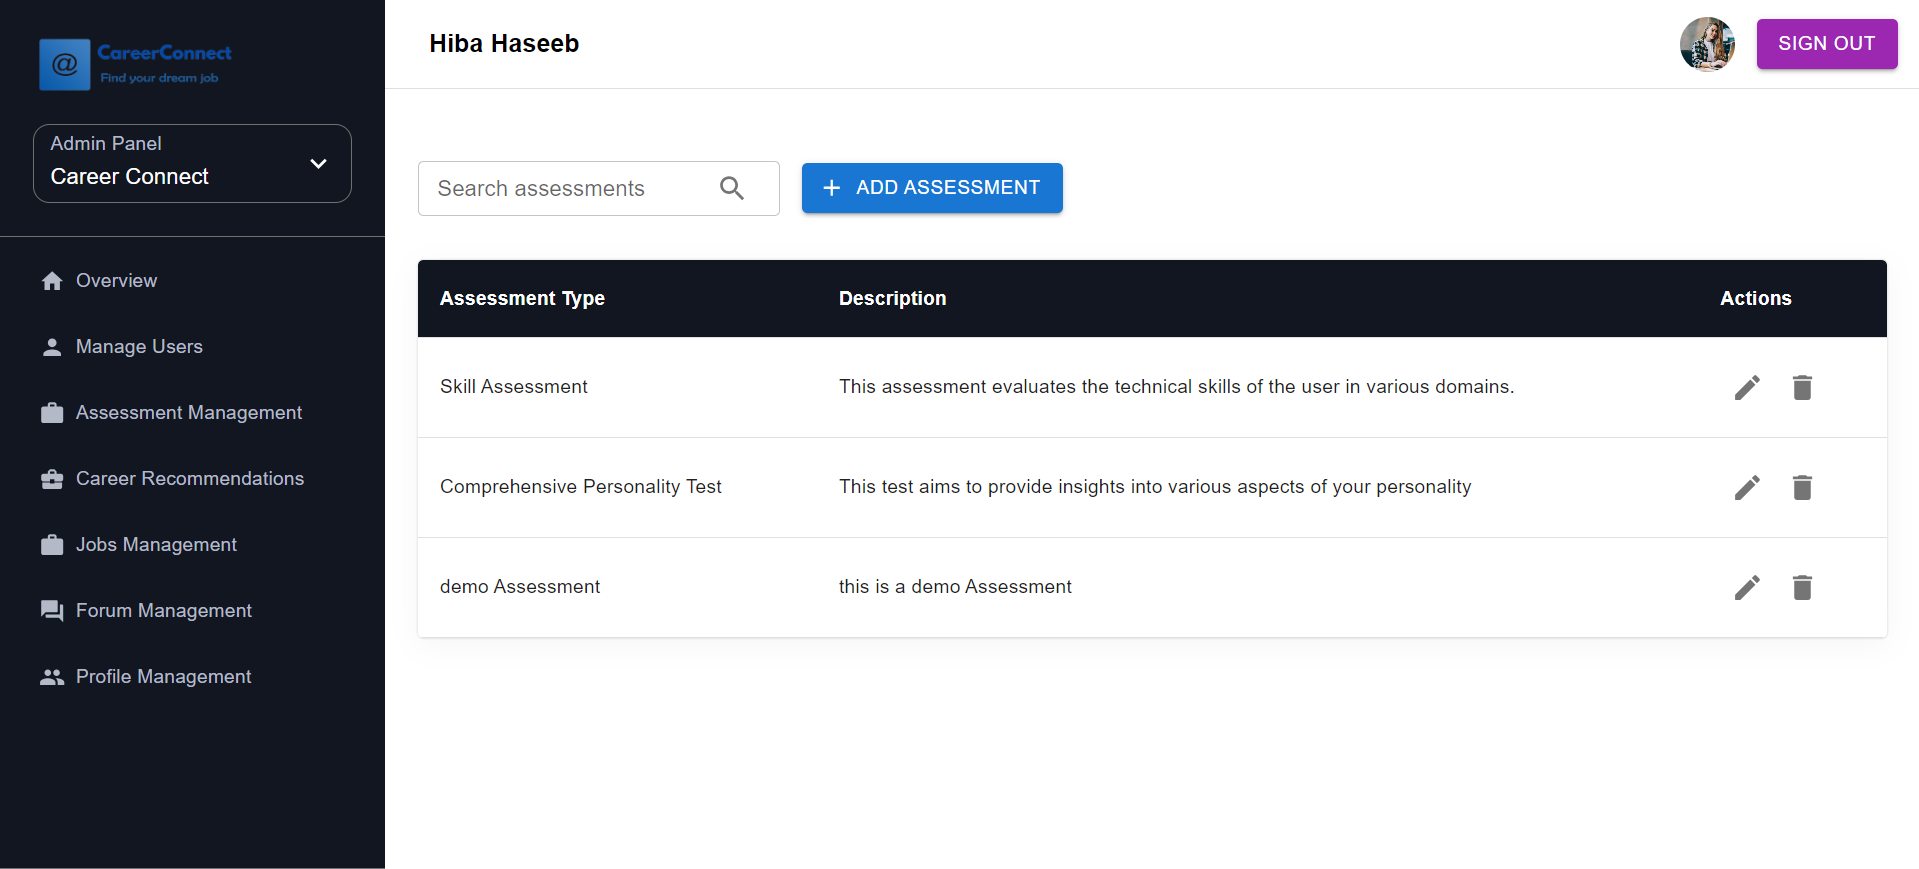Click the ADD ASSESSMENT button
The image size is (1919, 869).
pyautogui.click(x=932, y=188)
